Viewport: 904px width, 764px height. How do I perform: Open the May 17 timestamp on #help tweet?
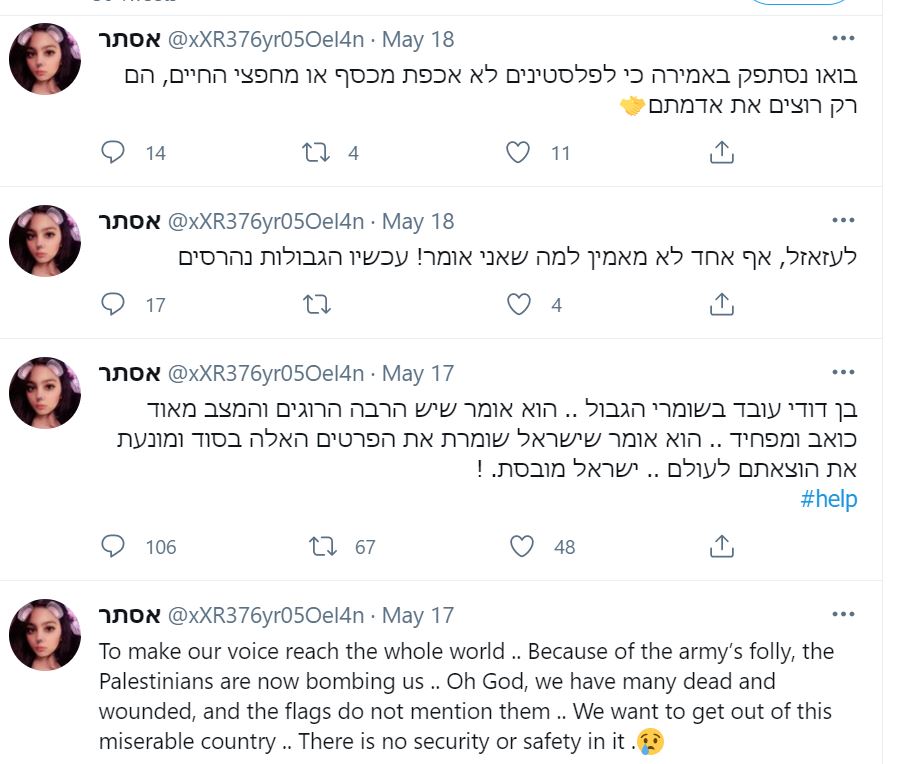418,374
